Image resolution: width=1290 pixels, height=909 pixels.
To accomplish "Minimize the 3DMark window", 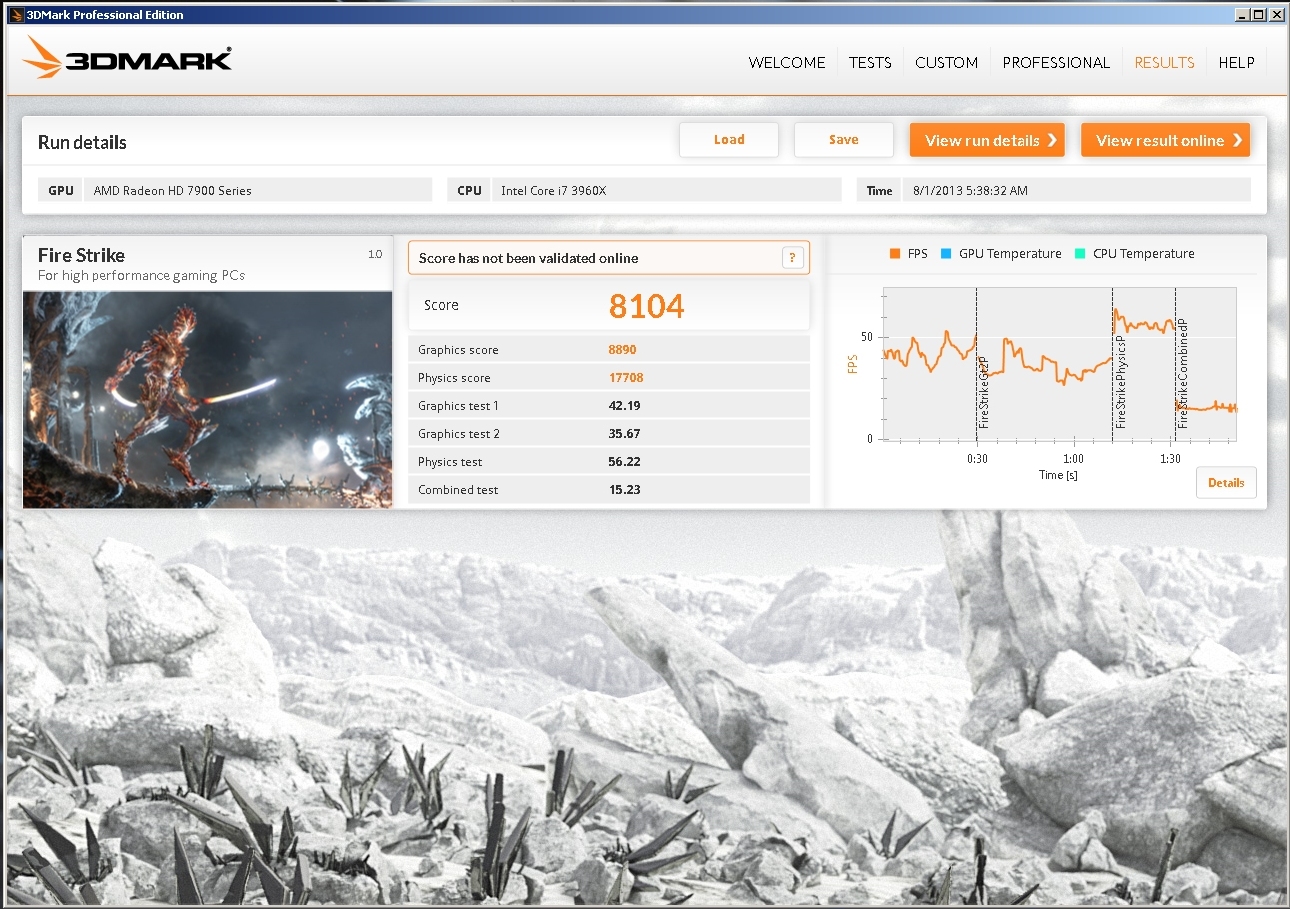I will pos(1242,14).
